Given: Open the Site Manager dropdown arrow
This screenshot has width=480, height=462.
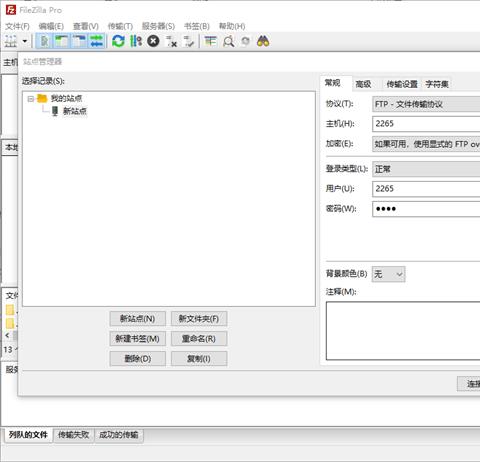Looking at the screenshot, I should coord(25,41).
